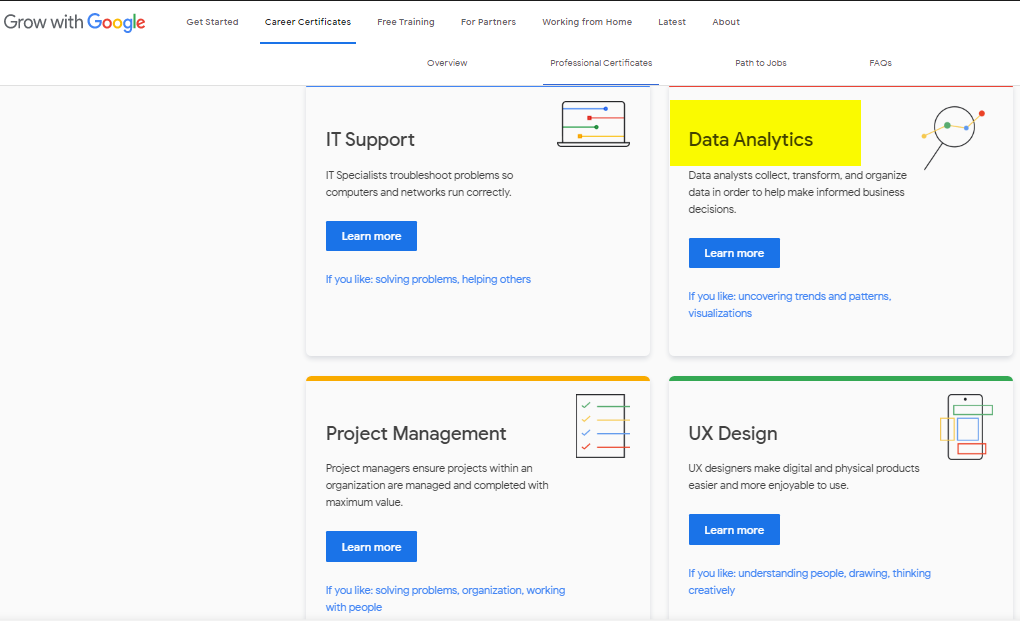Click 'If you like: solving problems, organization' text

point(446,599)
